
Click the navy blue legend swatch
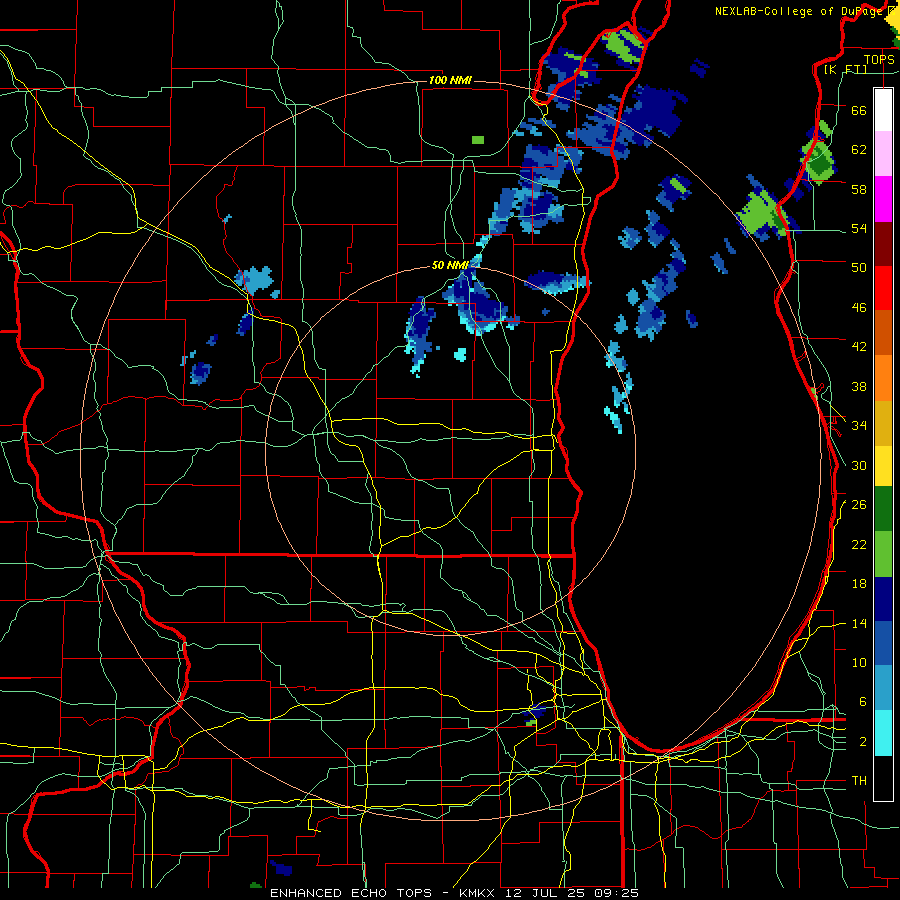pyautogui.click(x=883, y=599)
